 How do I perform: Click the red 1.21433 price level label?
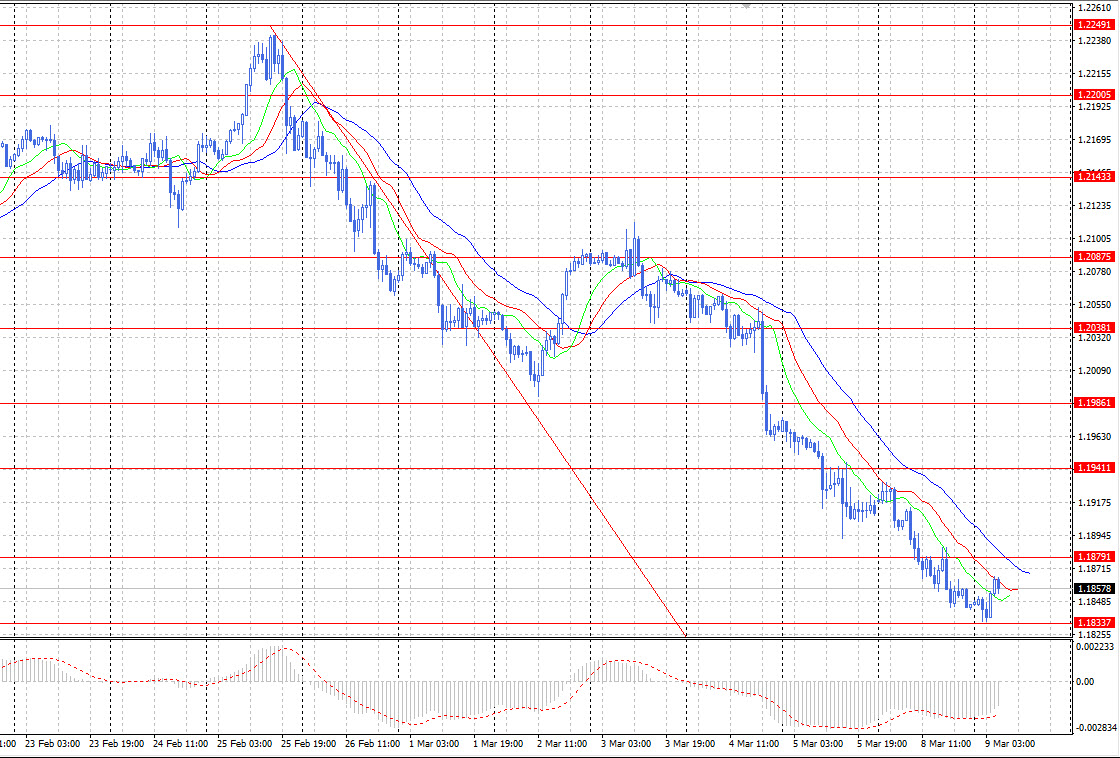click(1094, 176)
